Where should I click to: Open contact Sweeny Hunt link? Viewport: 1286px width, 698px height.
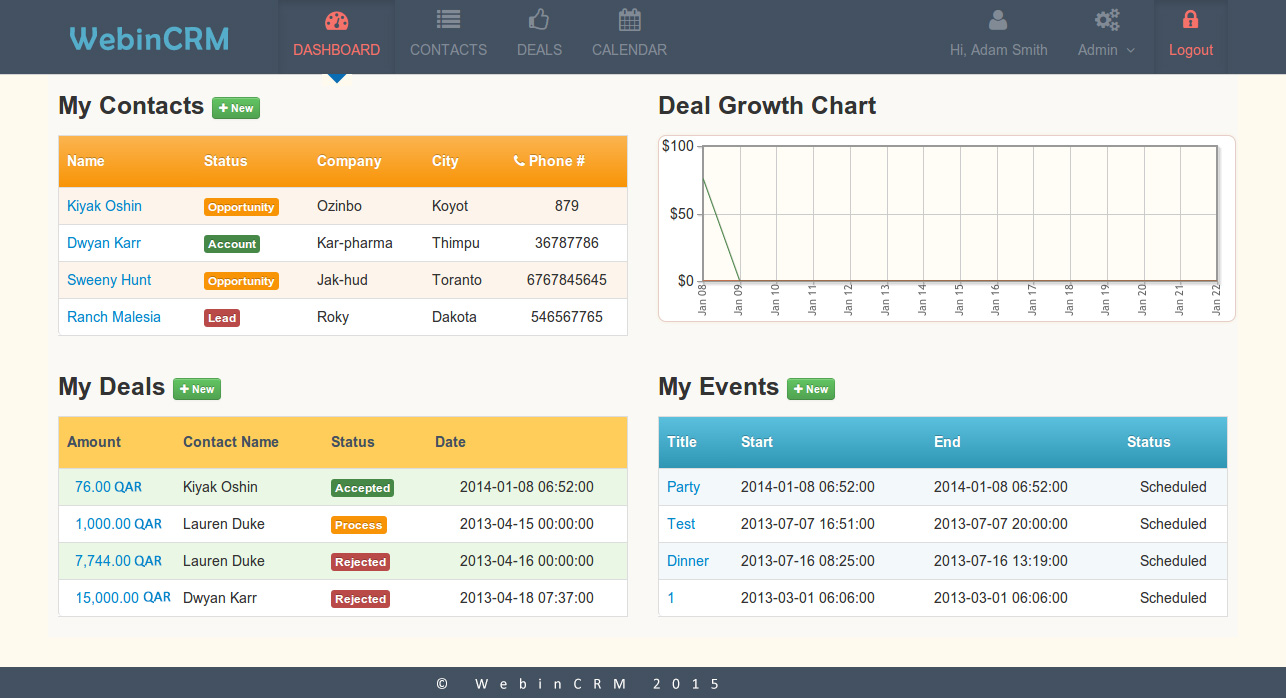[x=109, y=280]
